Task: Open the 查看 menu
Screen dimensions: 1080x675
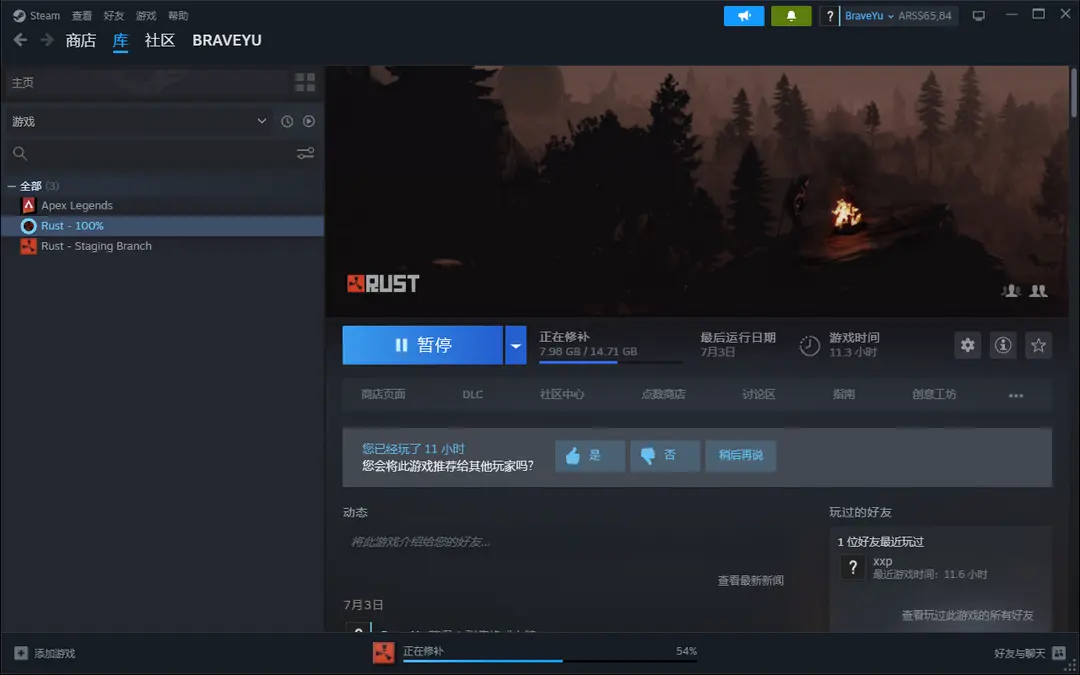Action: coord(82,15)
